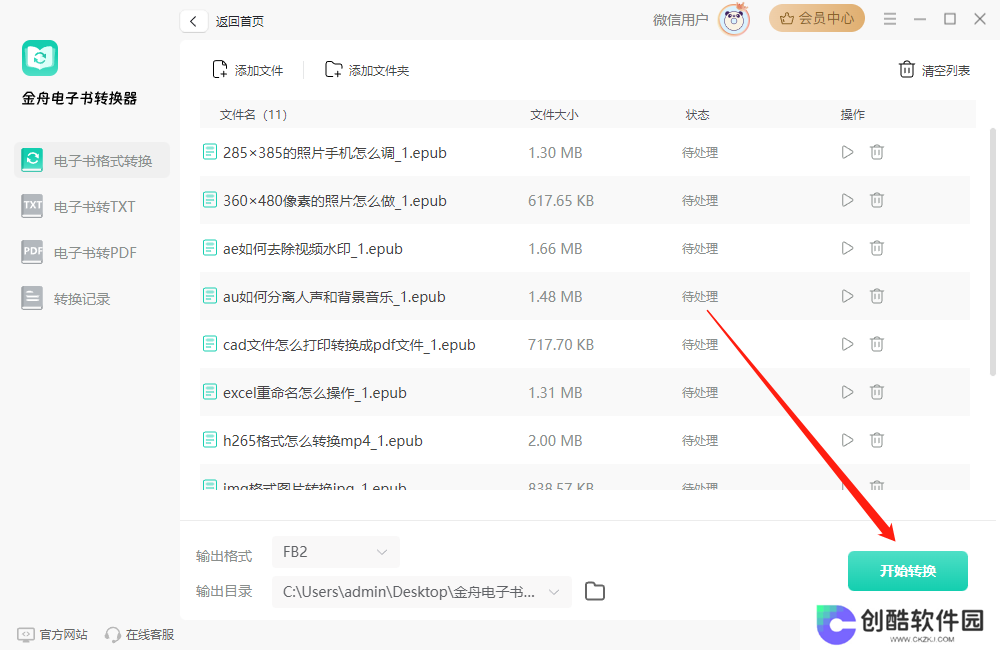
Task: Click the 操作 column header
Action: coord(853,115)
